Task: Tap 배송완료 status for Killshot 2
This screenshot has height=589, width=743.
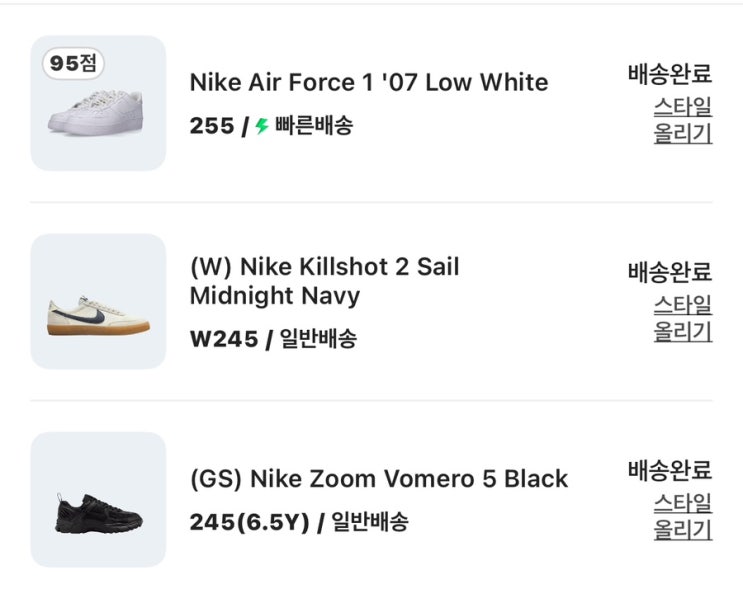Action: click(670, 271)
